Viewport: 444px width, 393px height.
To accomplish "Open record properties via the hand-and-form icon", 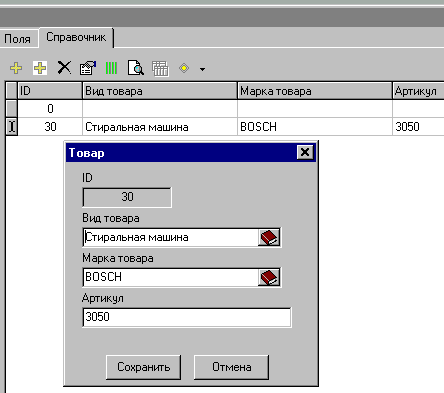I will coord(88,68).
